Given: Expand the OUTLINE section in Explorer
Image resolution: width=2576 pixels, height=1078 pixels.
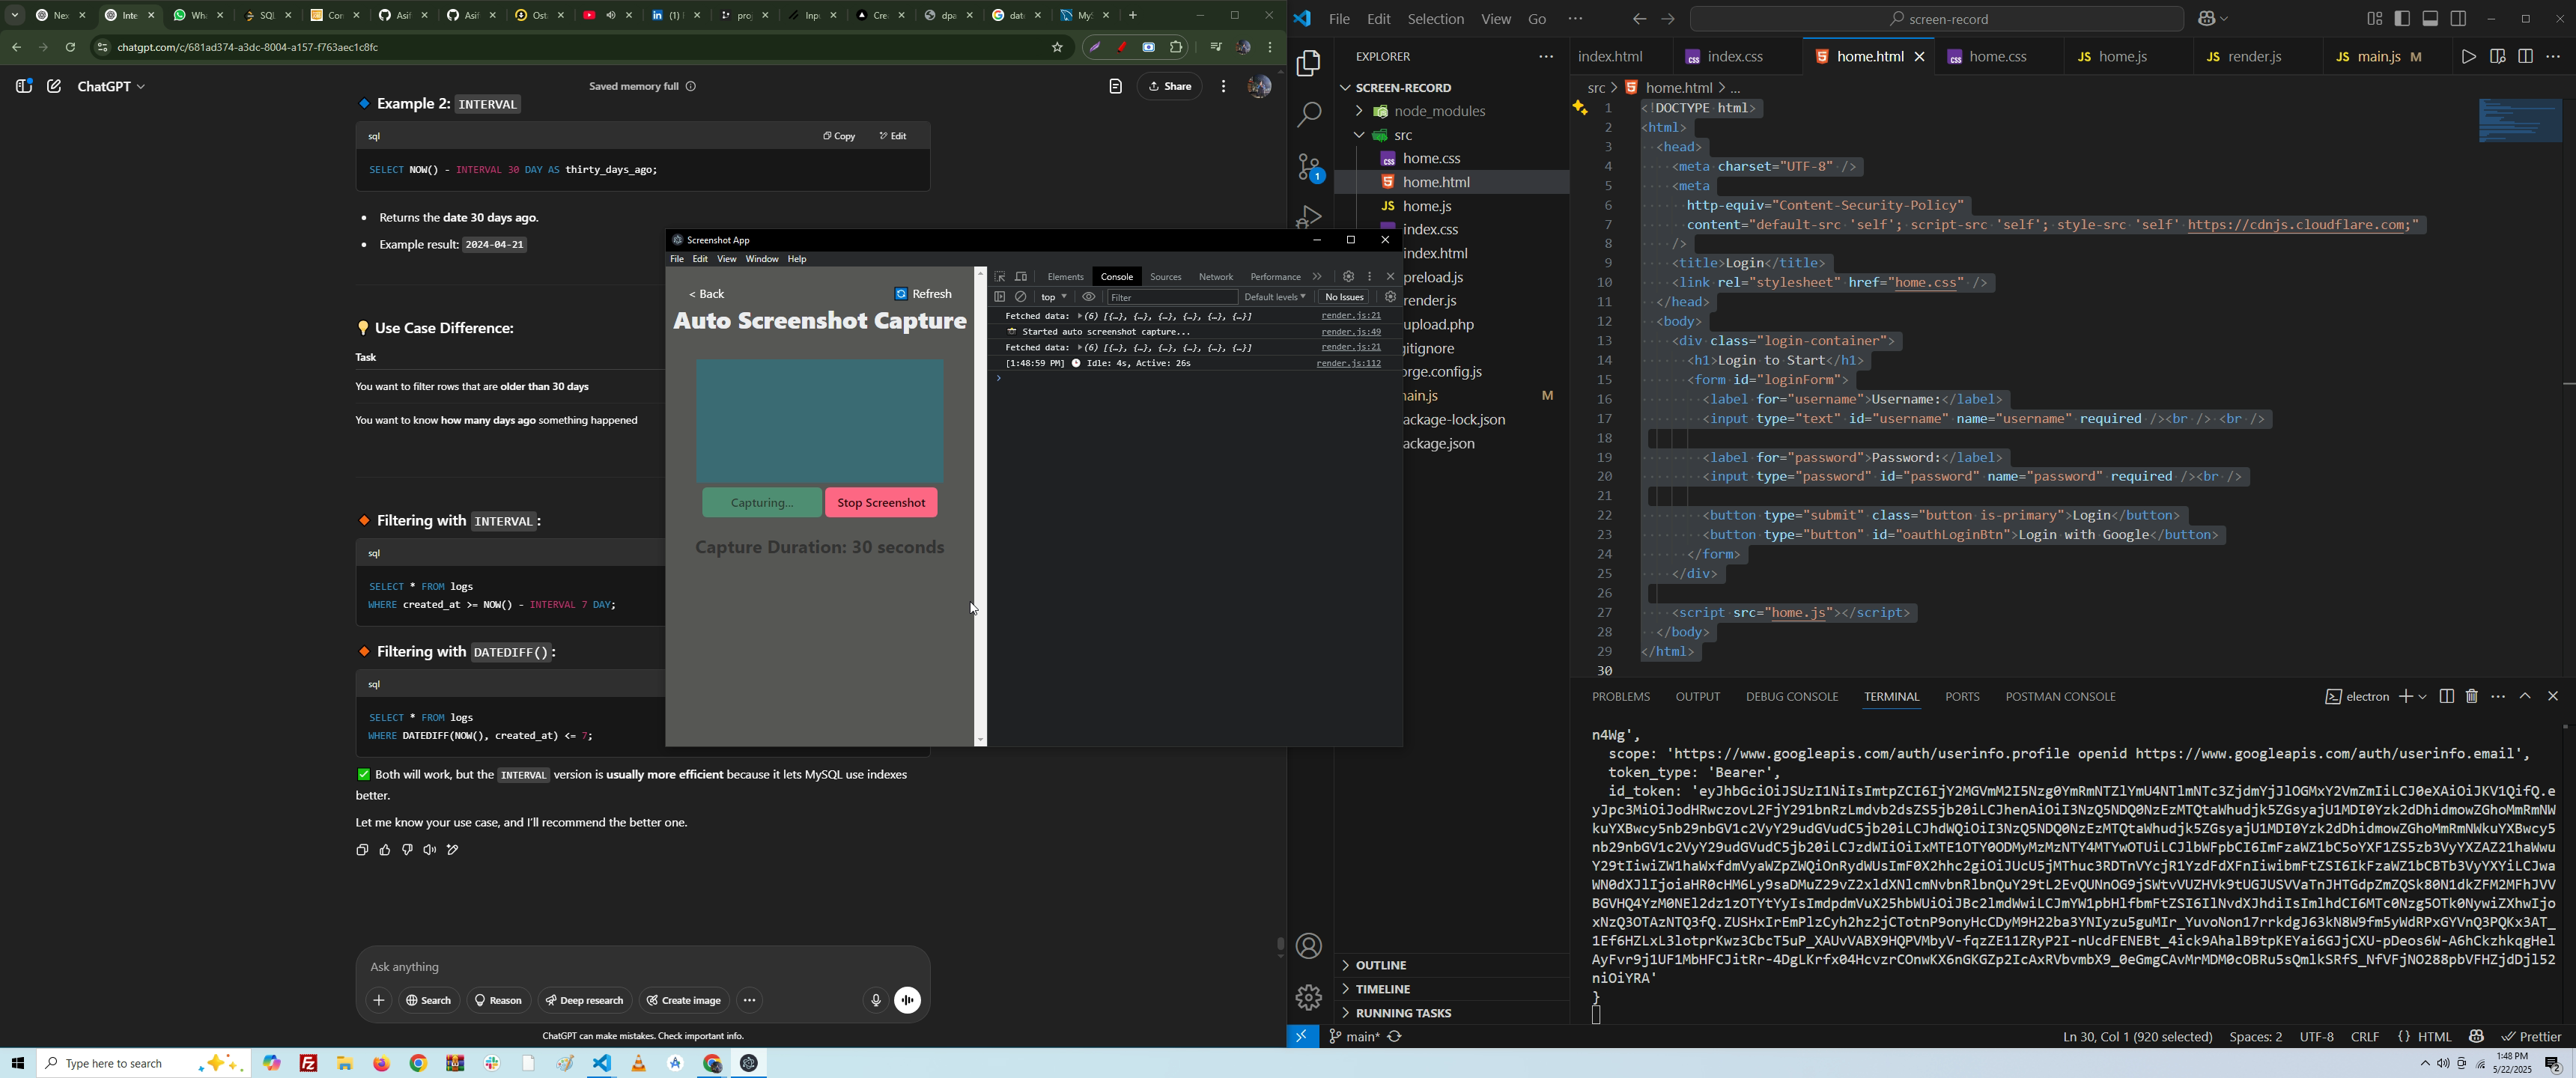Looking at the screenshot, I should (1381, 965).
